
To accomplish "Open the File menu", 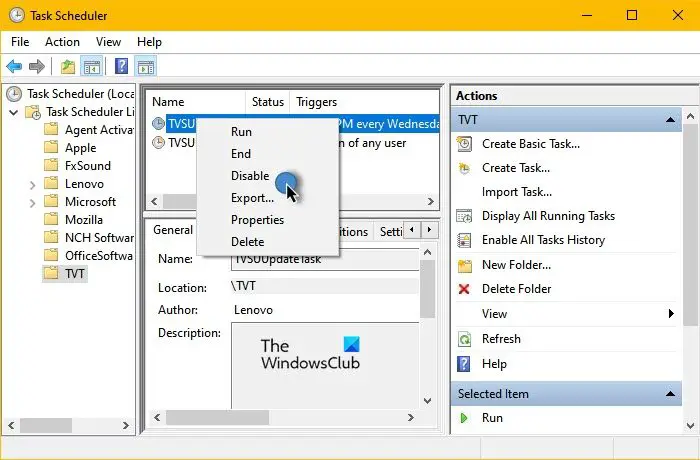I will click(x=20, y=42).
